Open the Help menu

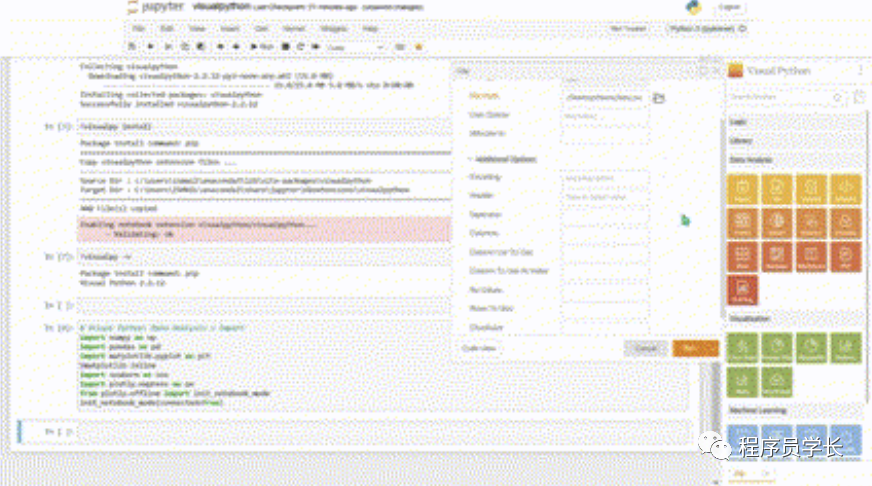[370, 28]
